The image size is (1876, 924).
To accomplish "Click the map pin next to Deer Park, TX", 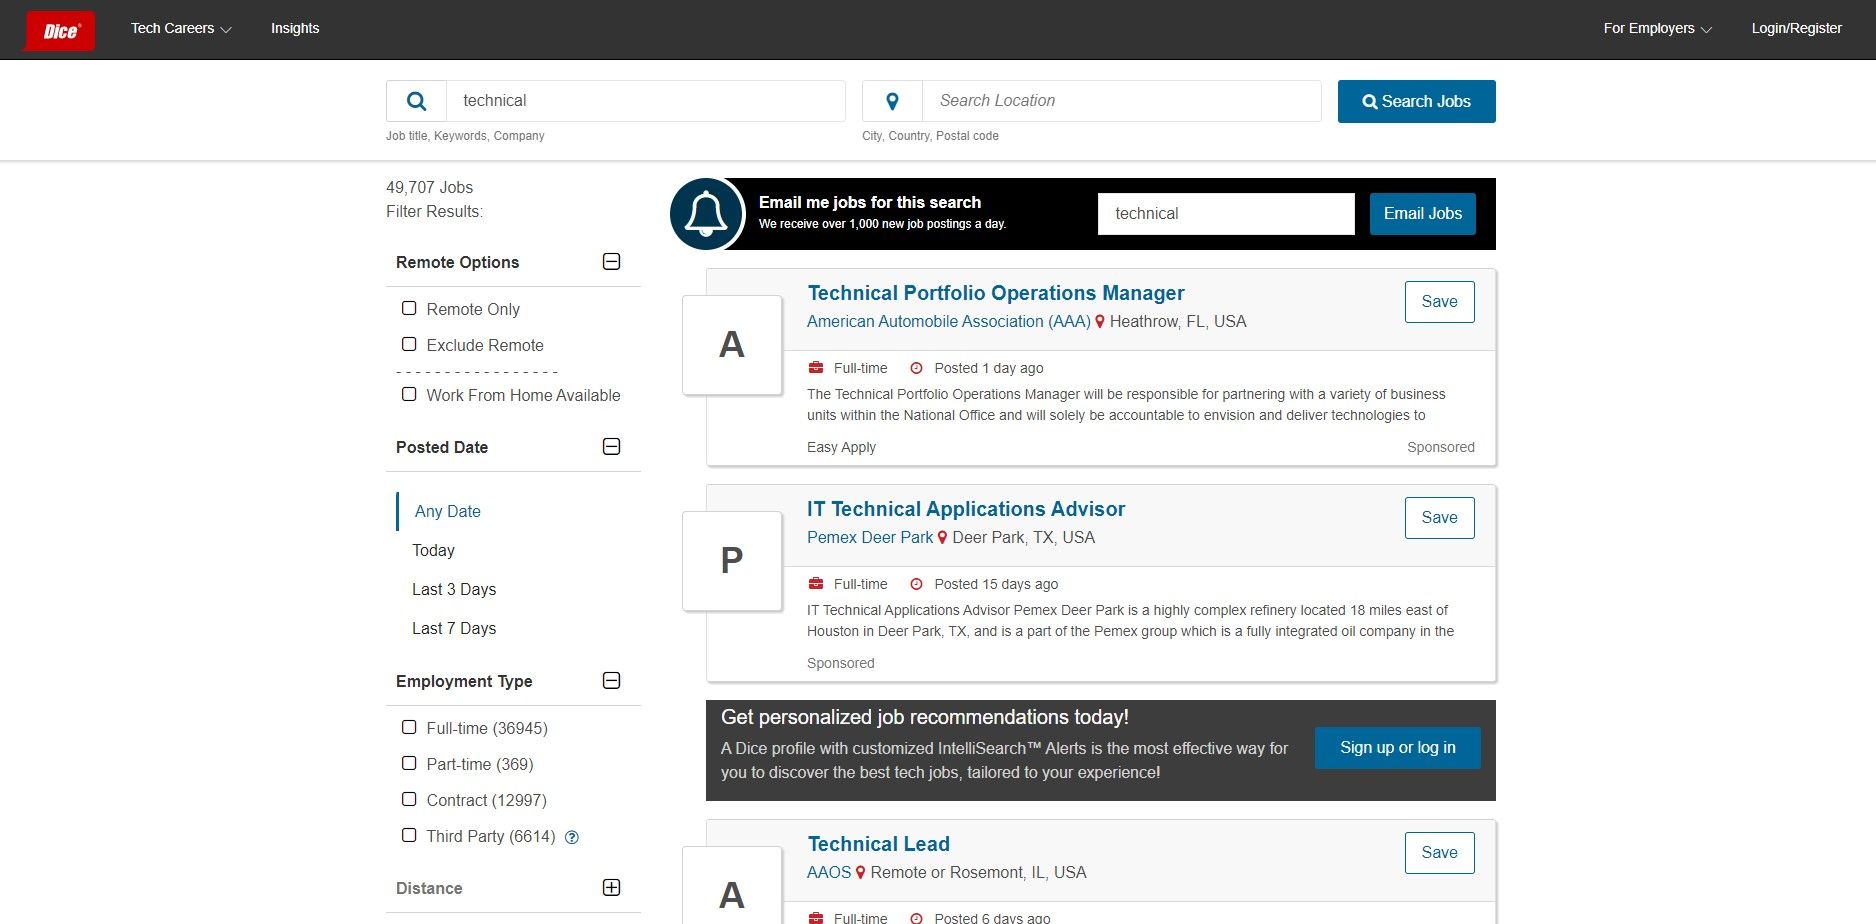I will (x=942, y=538).
